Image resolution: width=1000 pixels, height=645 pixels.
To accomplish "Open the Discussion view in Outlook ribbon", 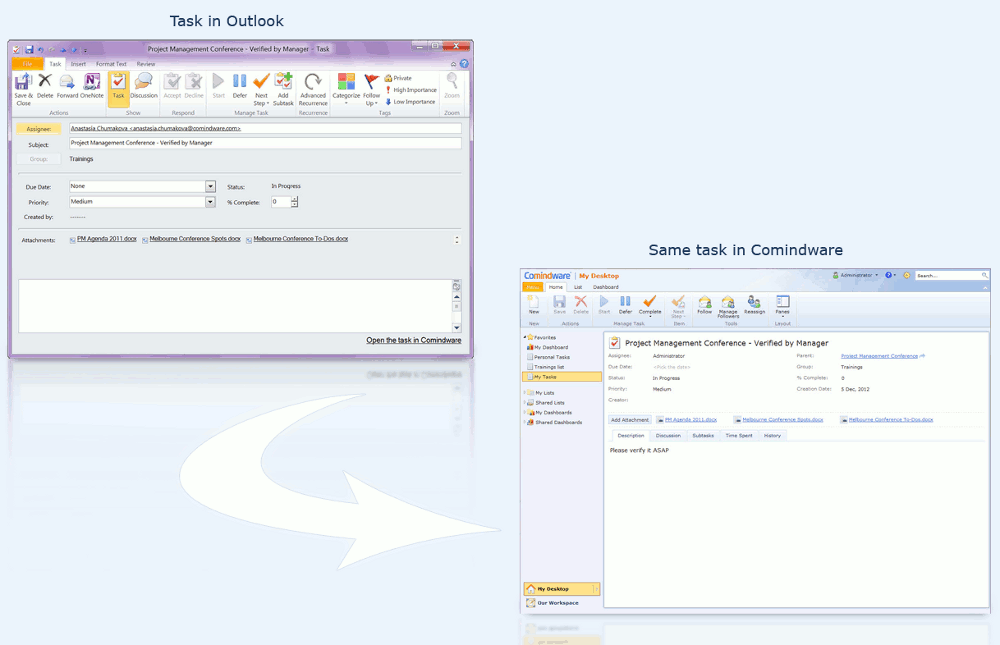I will click(x=144, y=86).
